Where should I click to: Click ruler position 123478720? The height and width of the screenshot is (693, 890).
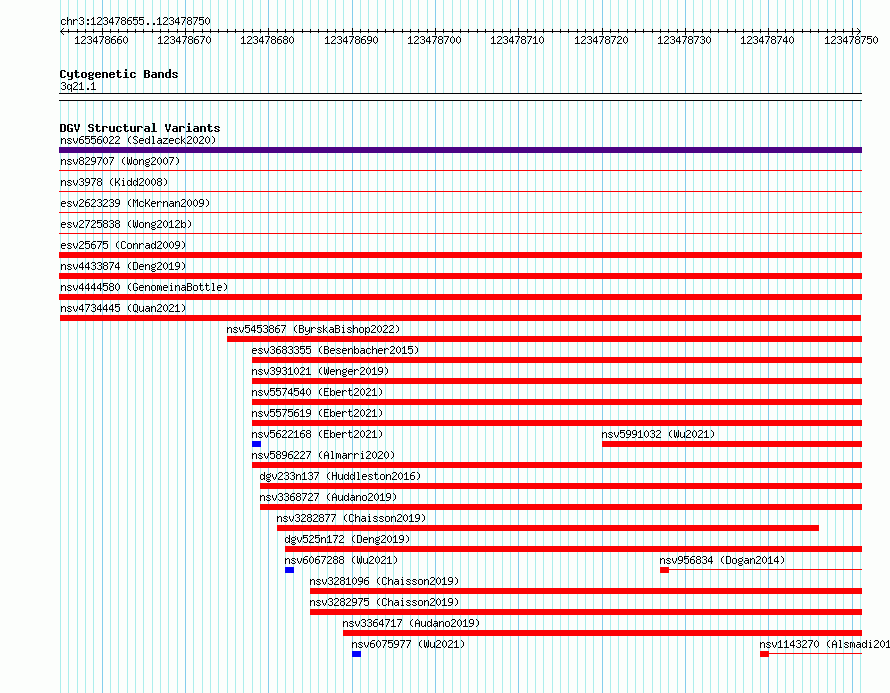[x=601, y=40]
